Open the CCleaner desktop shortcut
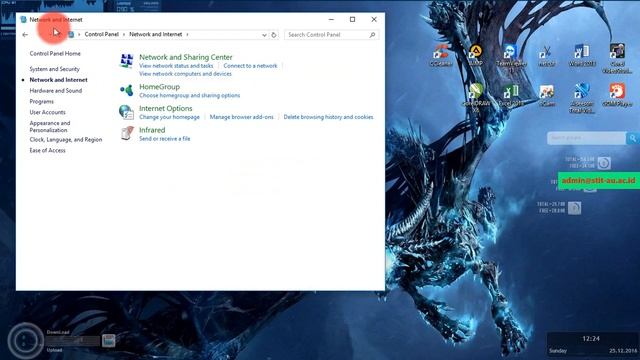The width and height of the screenshot is (640, 360). pos(441,56)
